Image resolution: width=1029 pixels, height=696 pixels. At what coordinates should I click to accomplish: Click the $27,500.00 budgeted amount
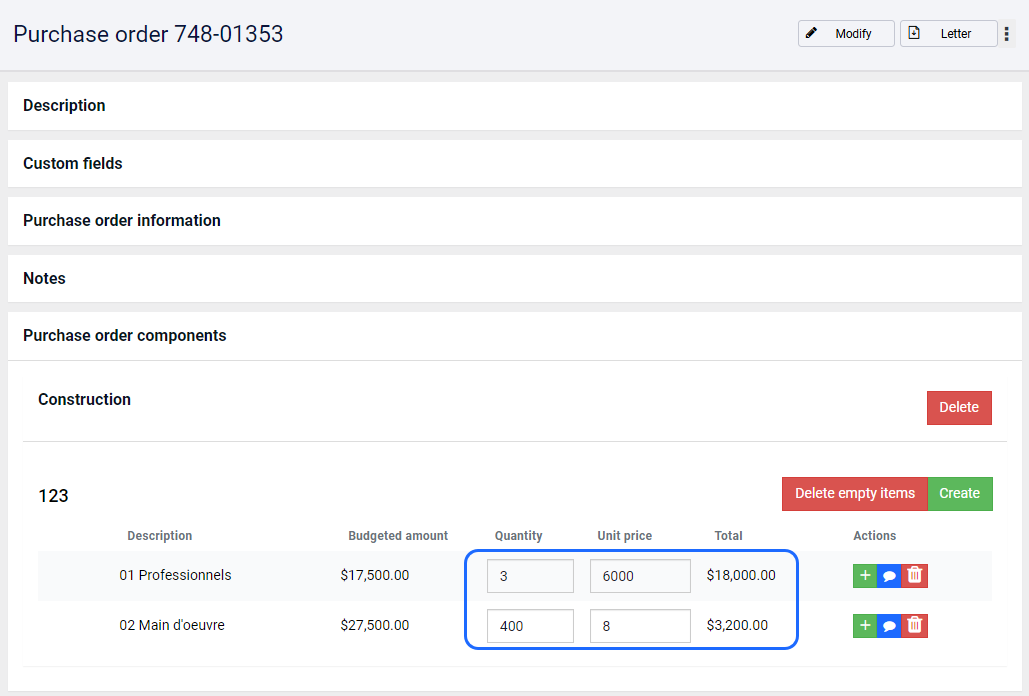pyautogui.click(x=375, y=625)
